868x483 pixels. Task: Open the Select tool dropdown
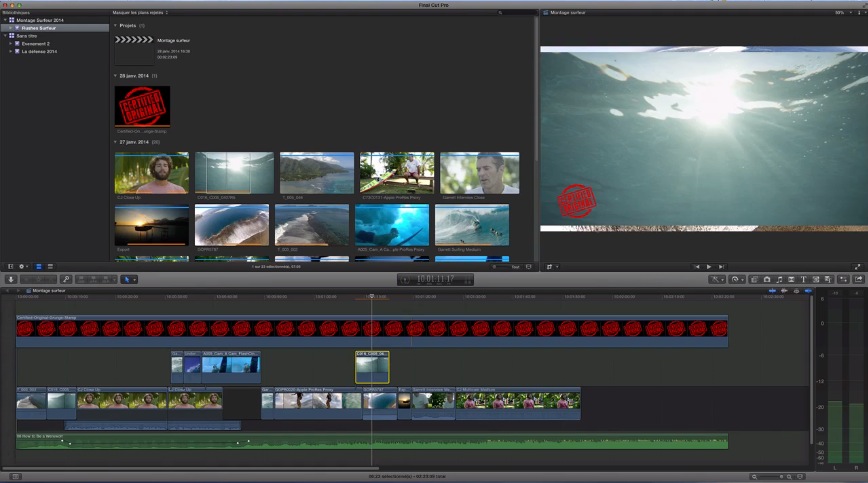point(130,279)
